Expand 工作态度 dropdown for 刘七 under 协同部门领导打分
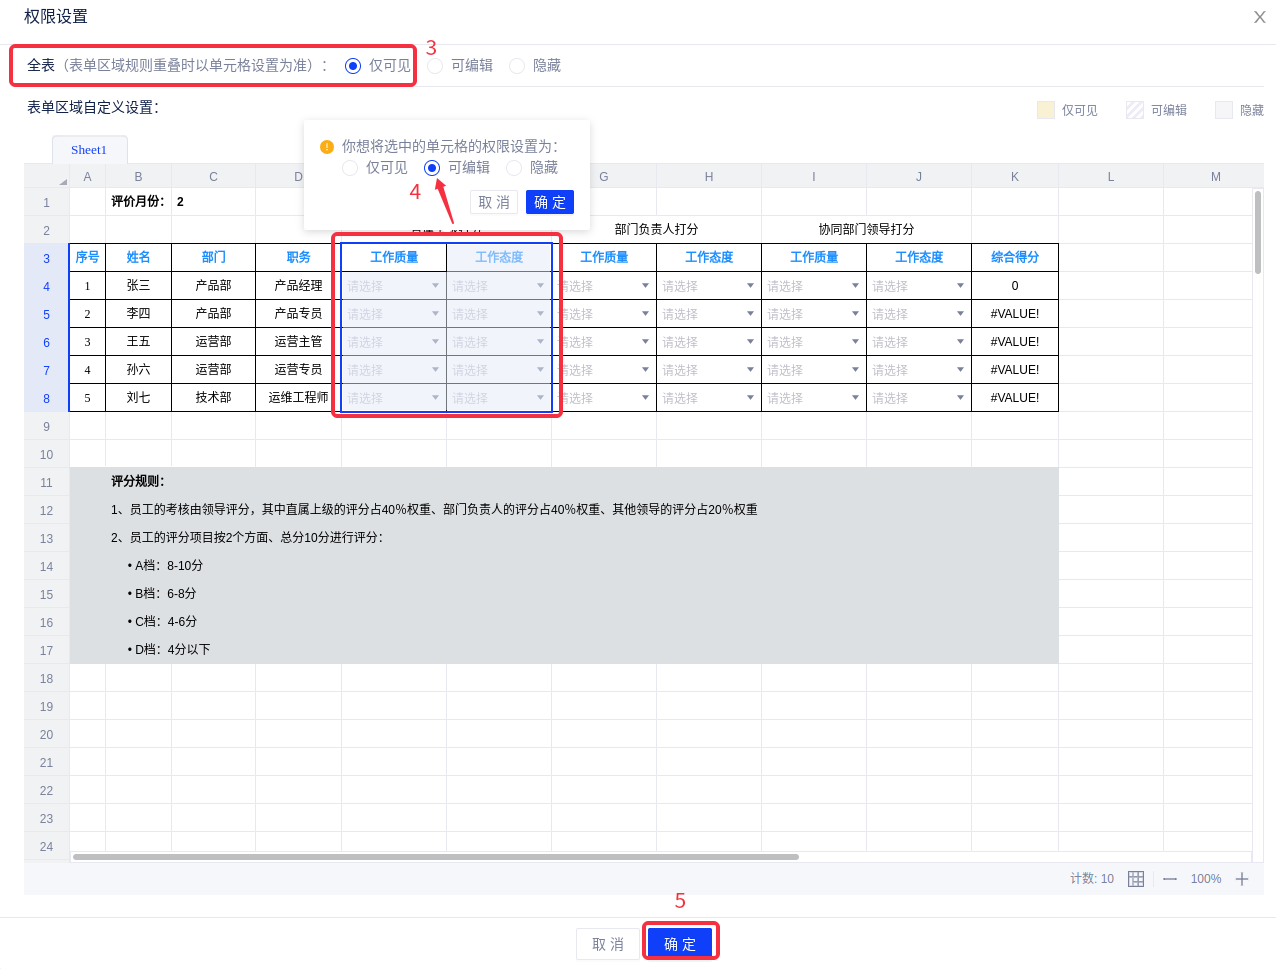Screen dimensions: 1276x969 coord(960,398)
